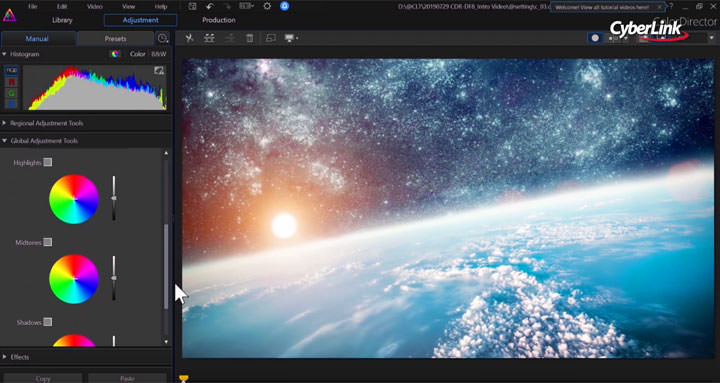The height and width of the screenshot is (383, 720).
Task: Select the scissors split tool
Action: (189, 38)
